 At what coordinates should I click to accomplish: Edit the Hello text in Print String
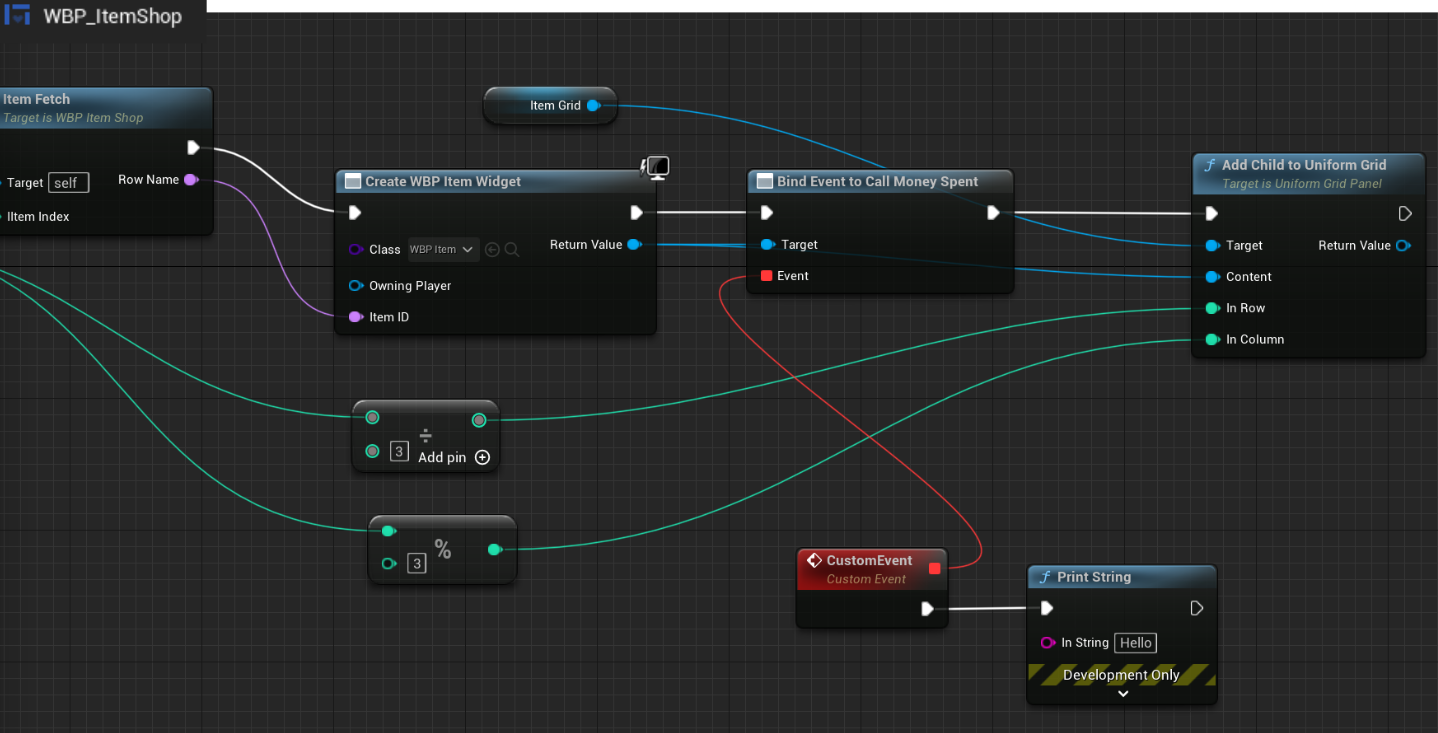tap(1135, 642)
